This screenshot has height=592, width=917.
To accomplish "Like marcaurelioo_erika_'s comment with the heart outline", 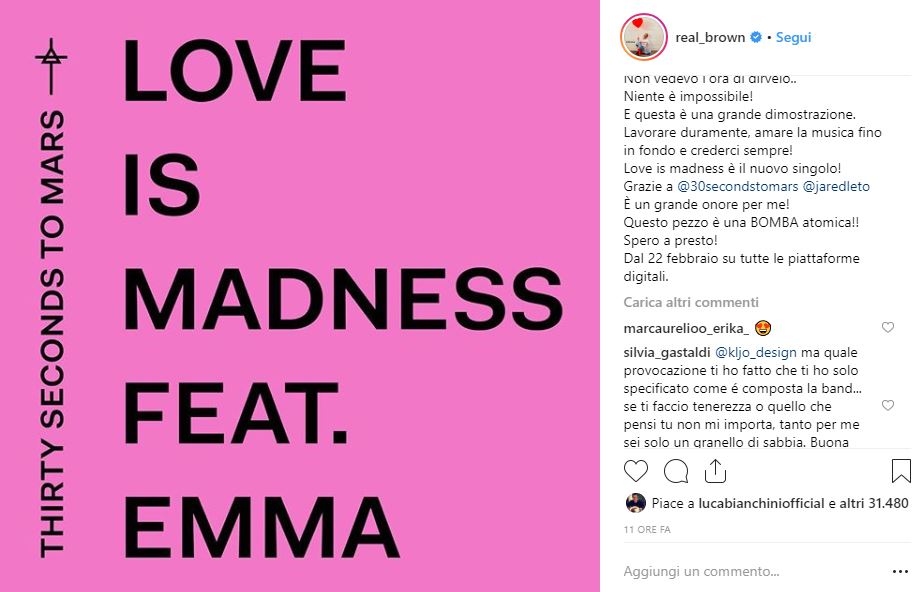I will pyautogui.click(x=888, y=329).
